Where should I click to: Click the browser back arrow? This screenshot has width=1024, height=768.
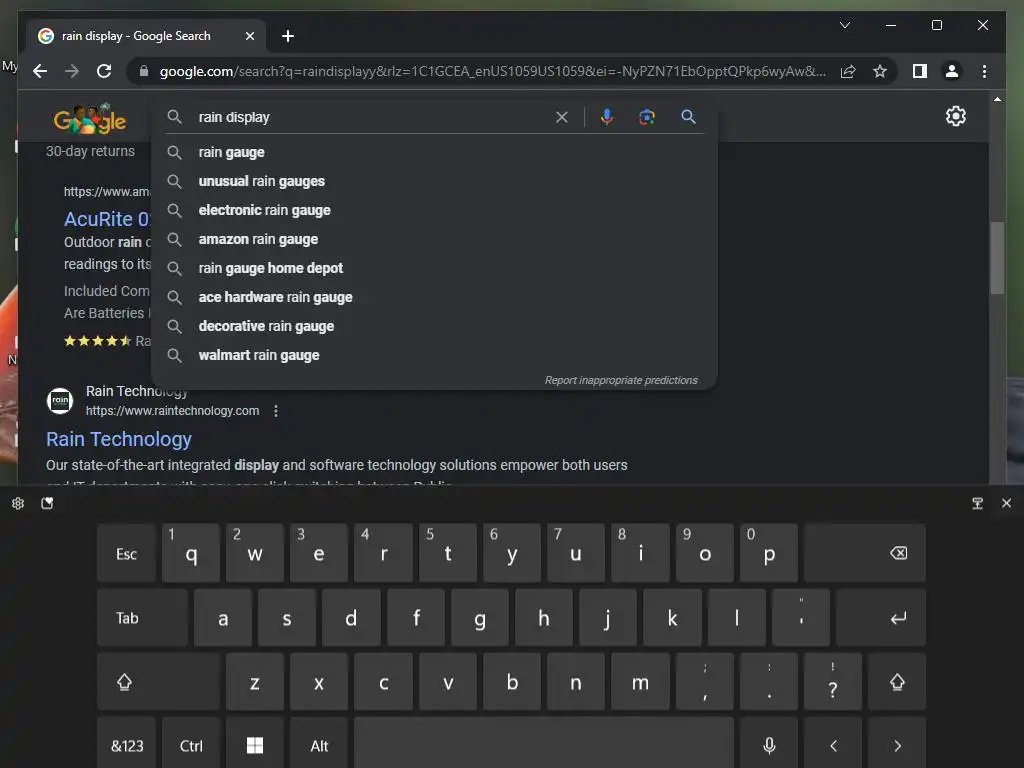click(x=40, y=71)
